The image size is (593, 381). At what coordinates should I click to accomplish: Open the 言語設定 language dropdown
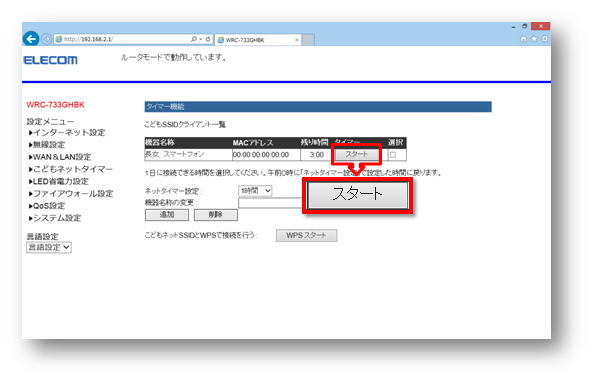pyautogui.click(x=49, y=247)
